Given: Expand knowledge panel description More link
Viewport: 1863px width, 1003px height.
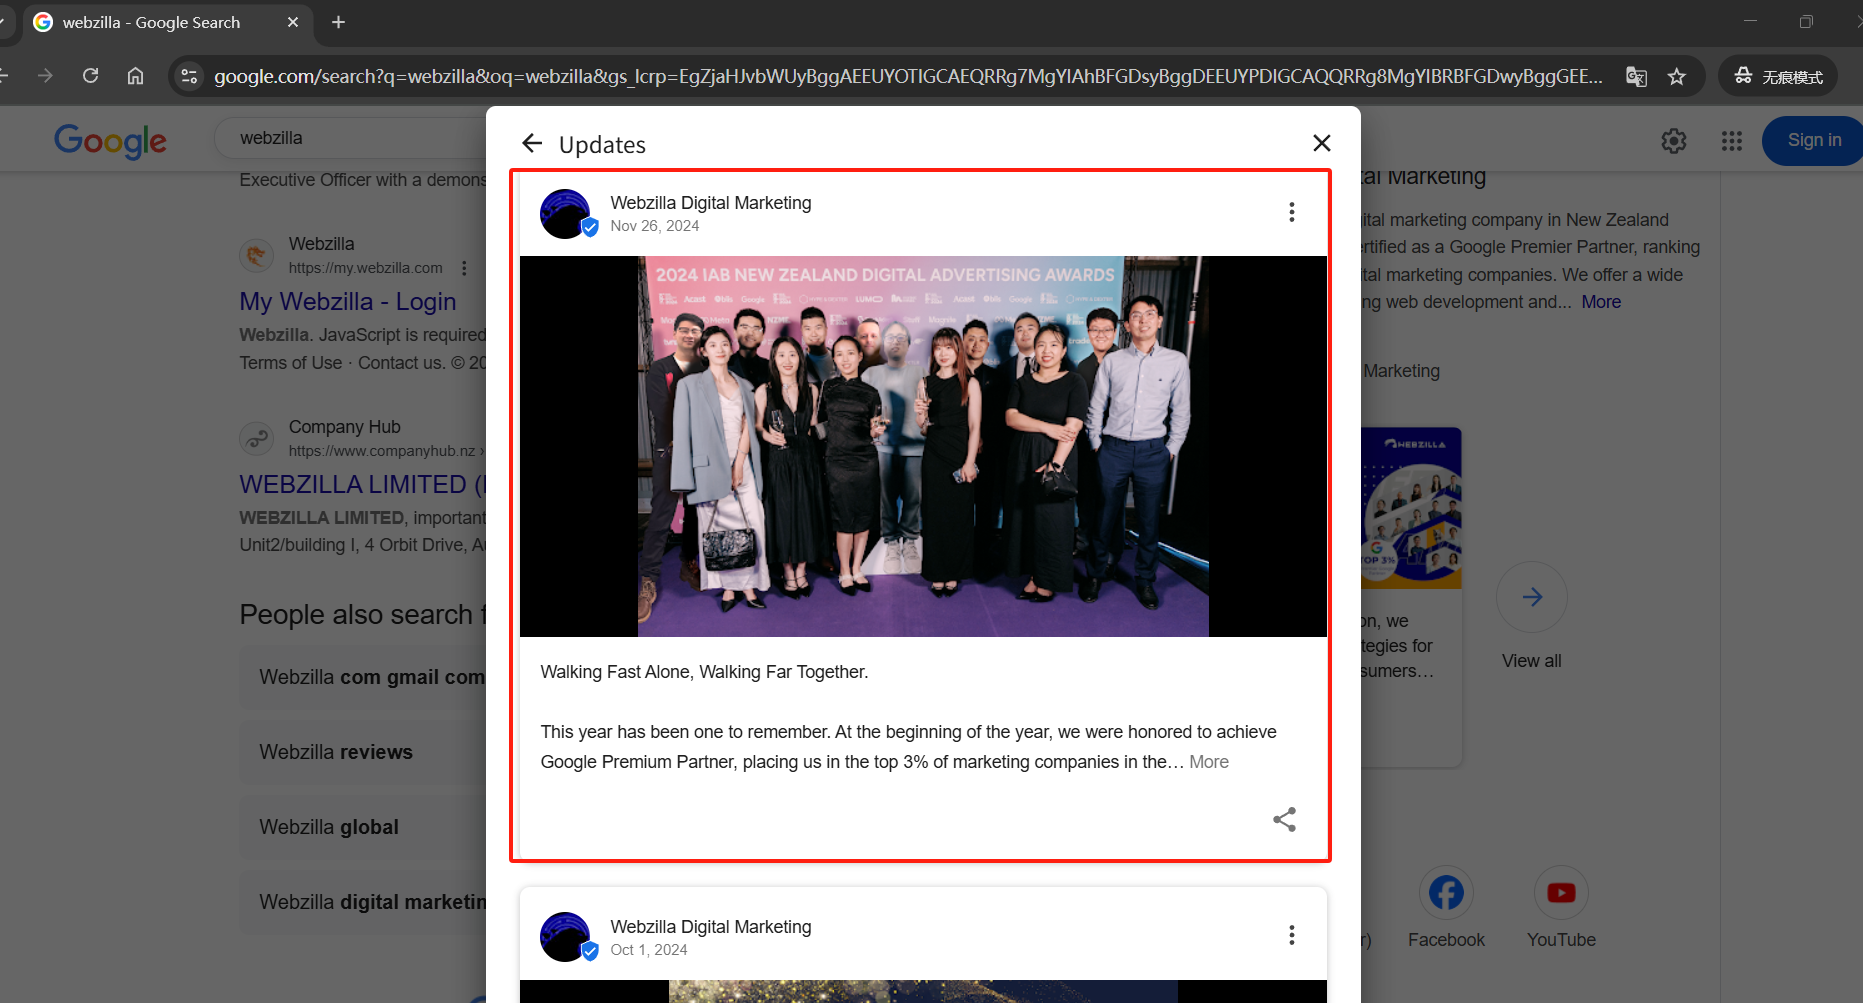Looking at the screenshot, I should (x=1601, y=302).
